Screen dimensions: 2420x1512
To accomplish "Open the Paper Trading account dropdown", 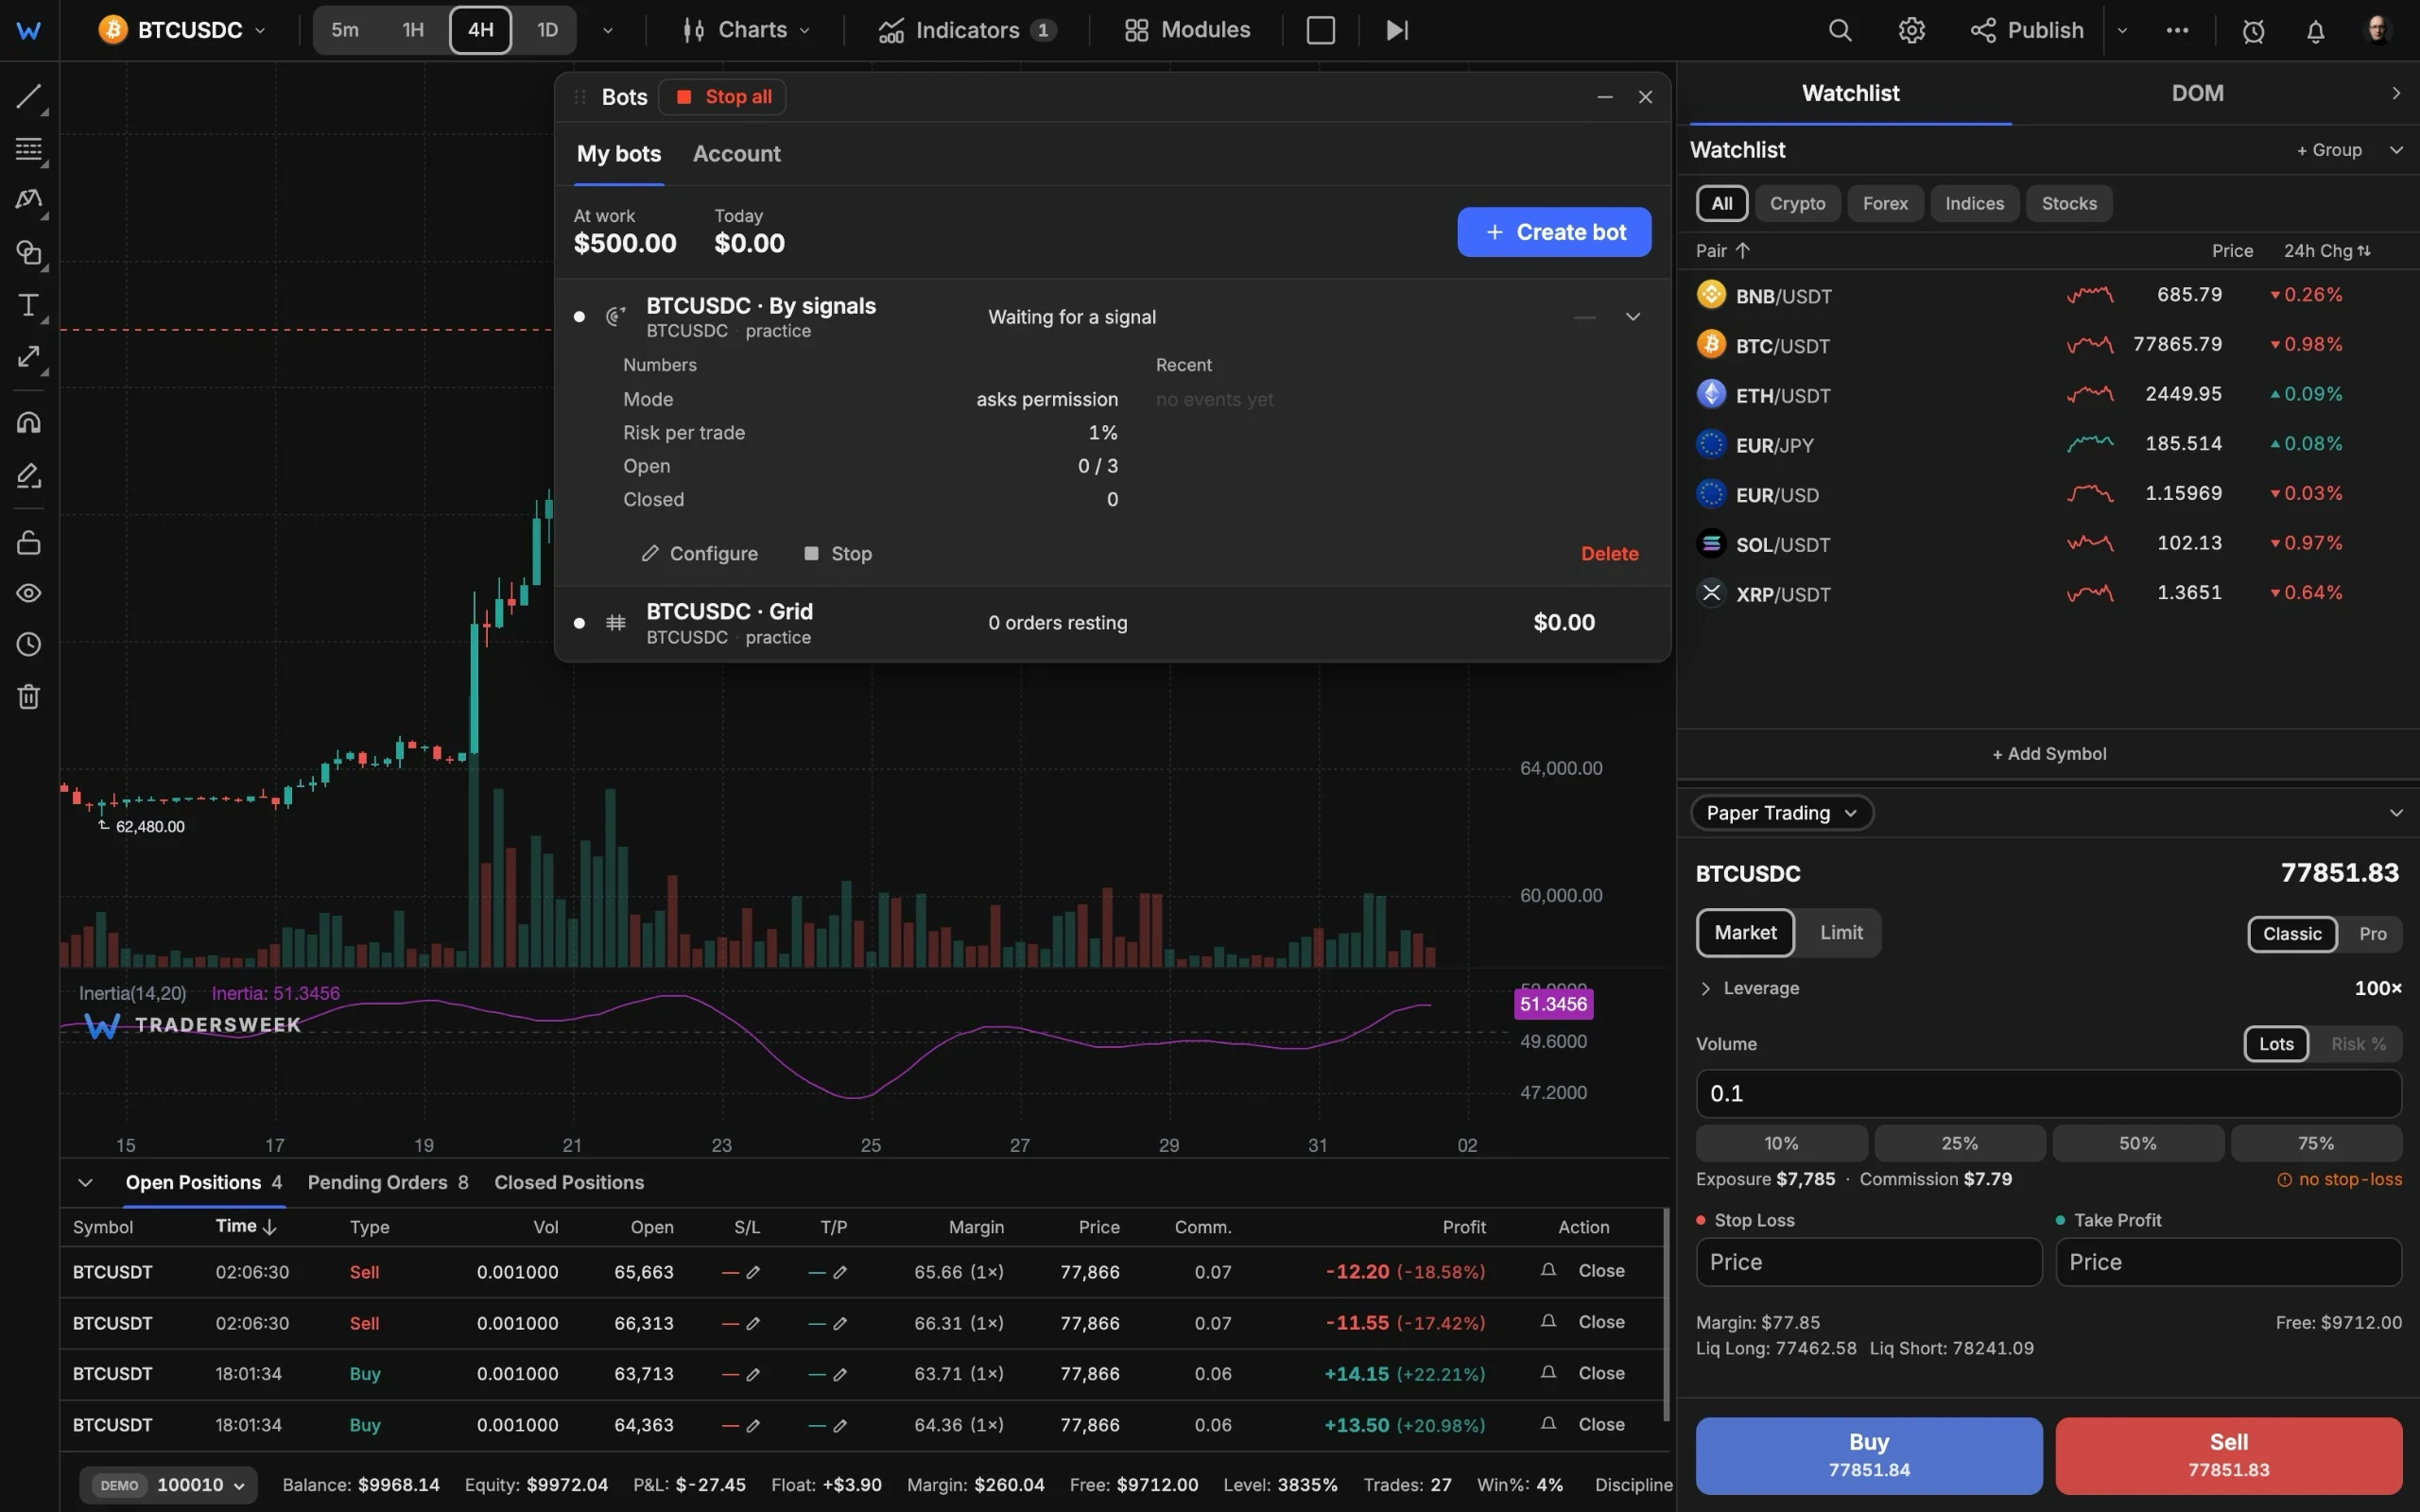I will (x=1781, y=813).
